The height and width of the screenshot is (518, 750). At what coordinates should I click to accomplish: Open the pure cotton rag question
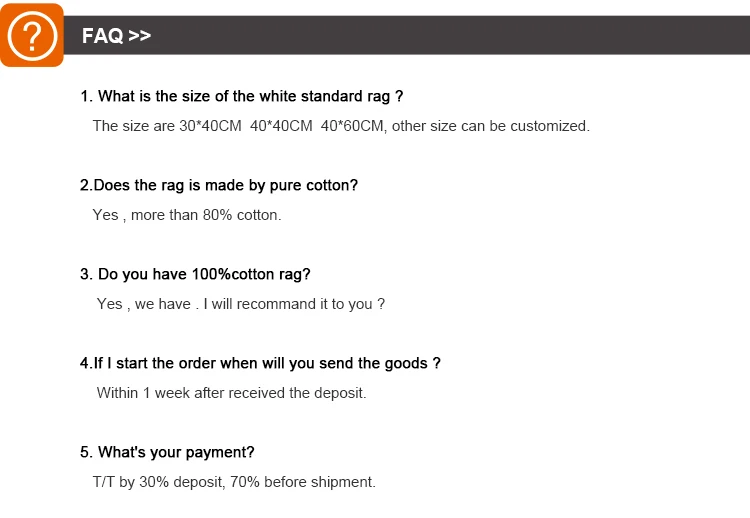(218, 185)
